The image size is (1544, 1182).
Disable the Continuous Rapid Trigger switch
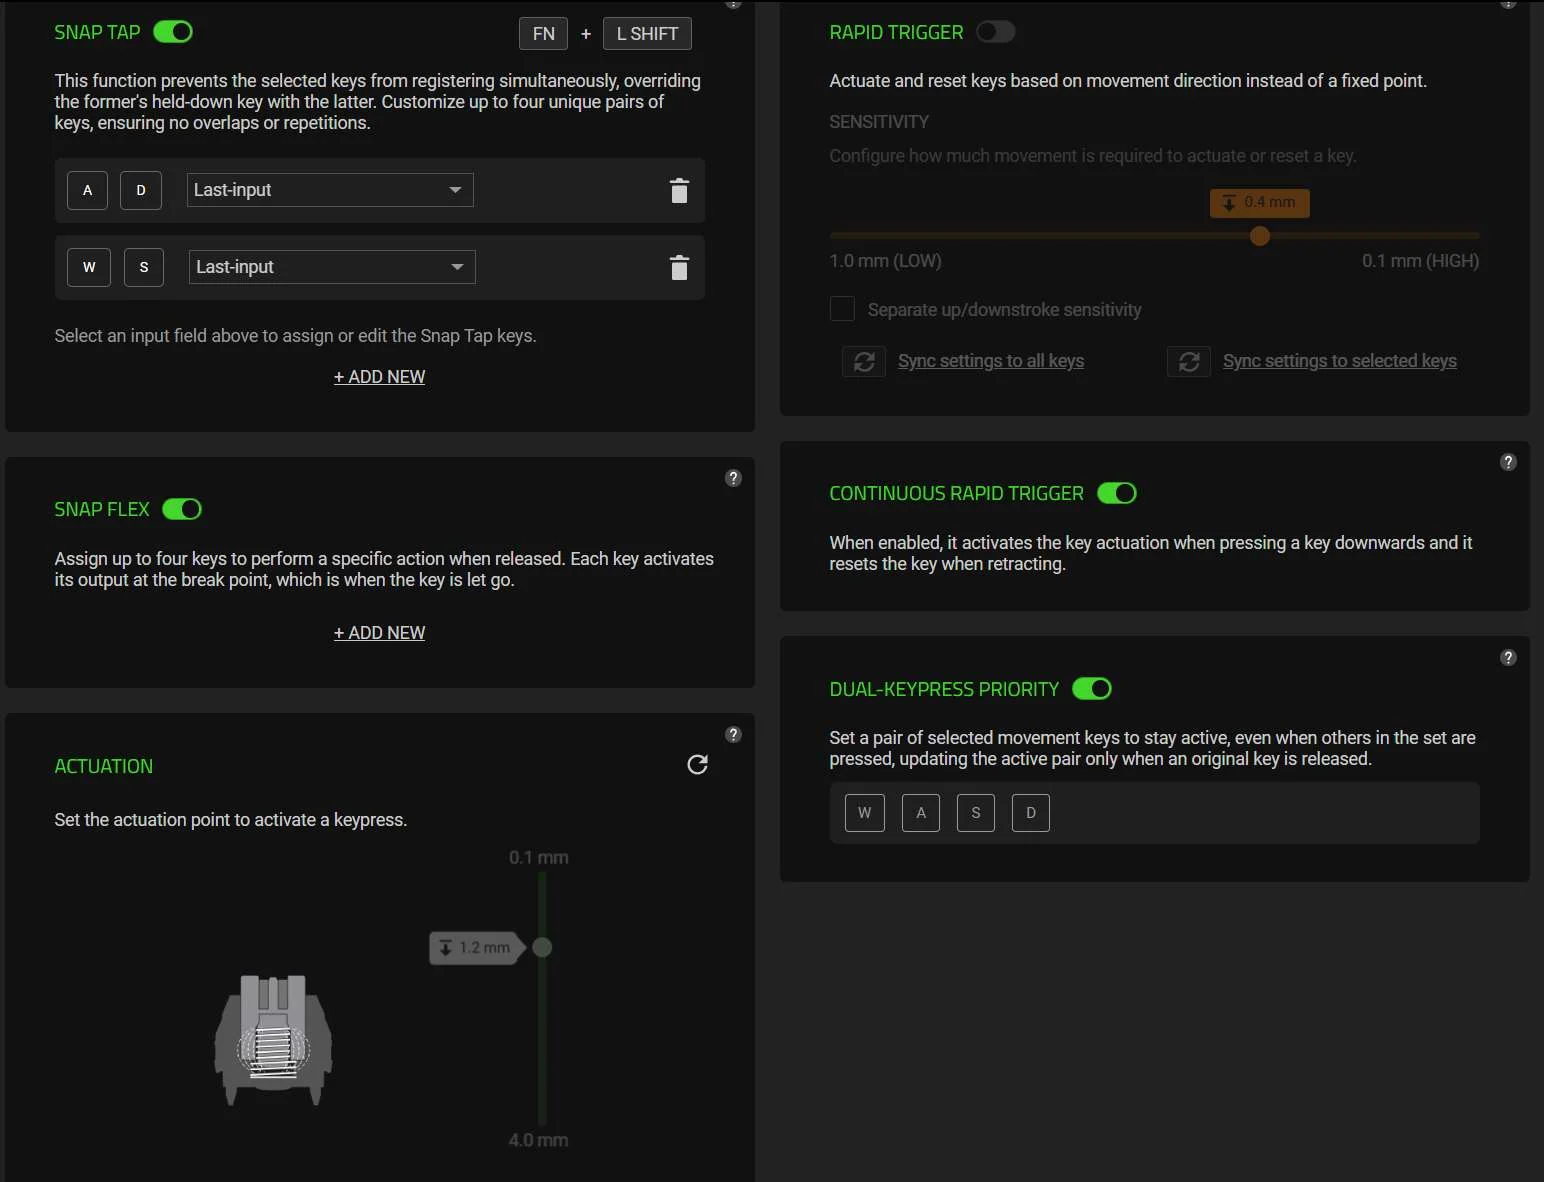(1117, 493)
